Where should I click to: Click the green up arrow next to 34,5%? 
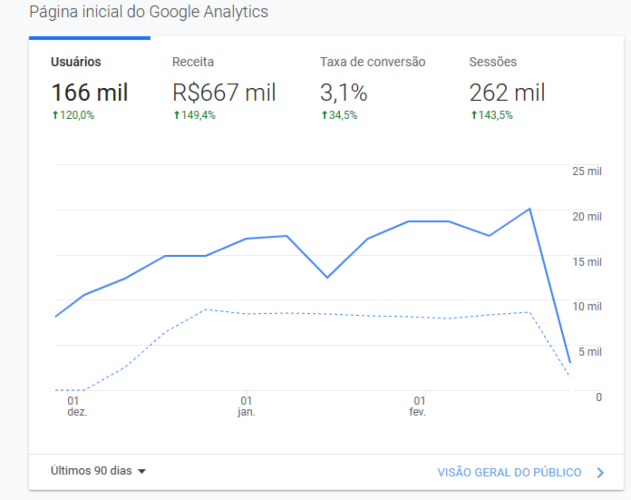(324, 115)
